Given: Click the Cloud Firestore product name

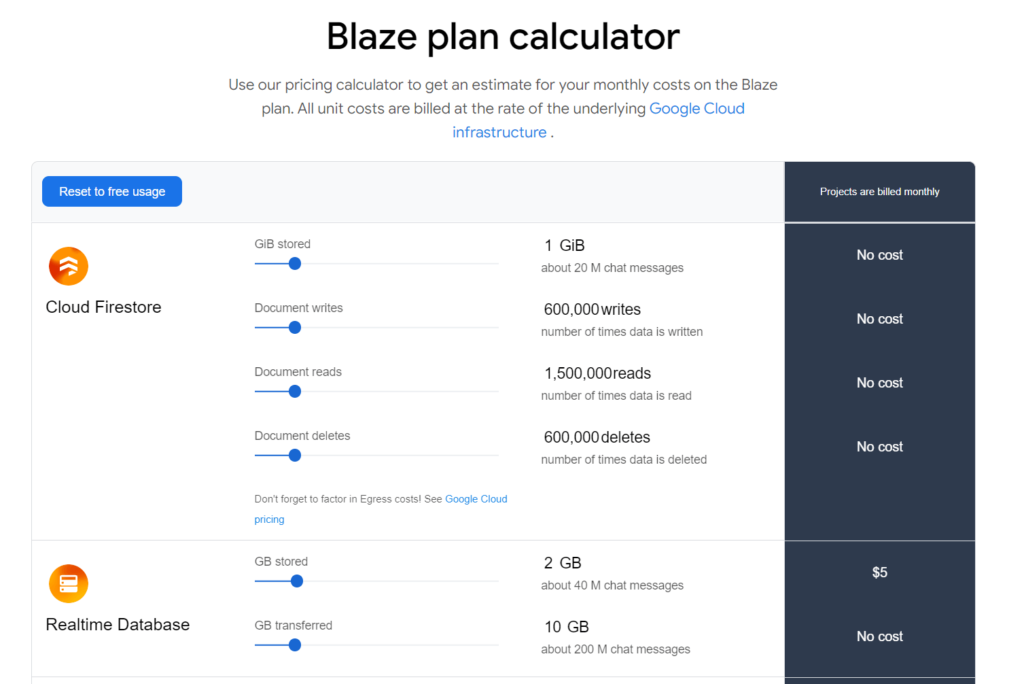Looking at the screenshot, I should [103, 307].
